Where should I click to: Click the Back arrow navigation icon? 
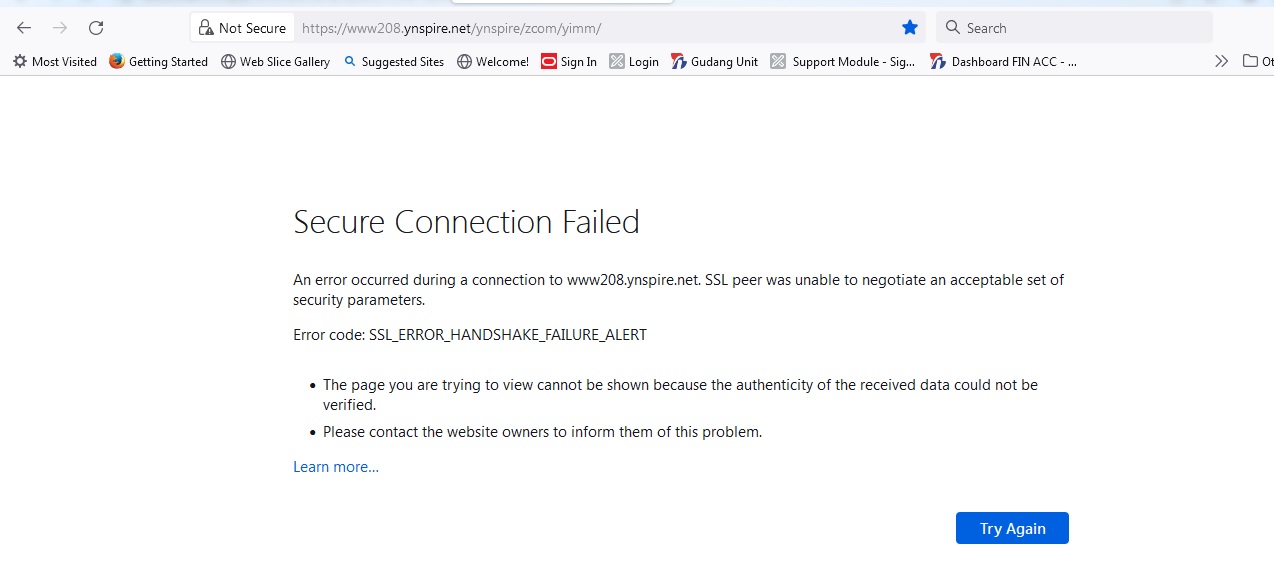(x=24, y=28)
